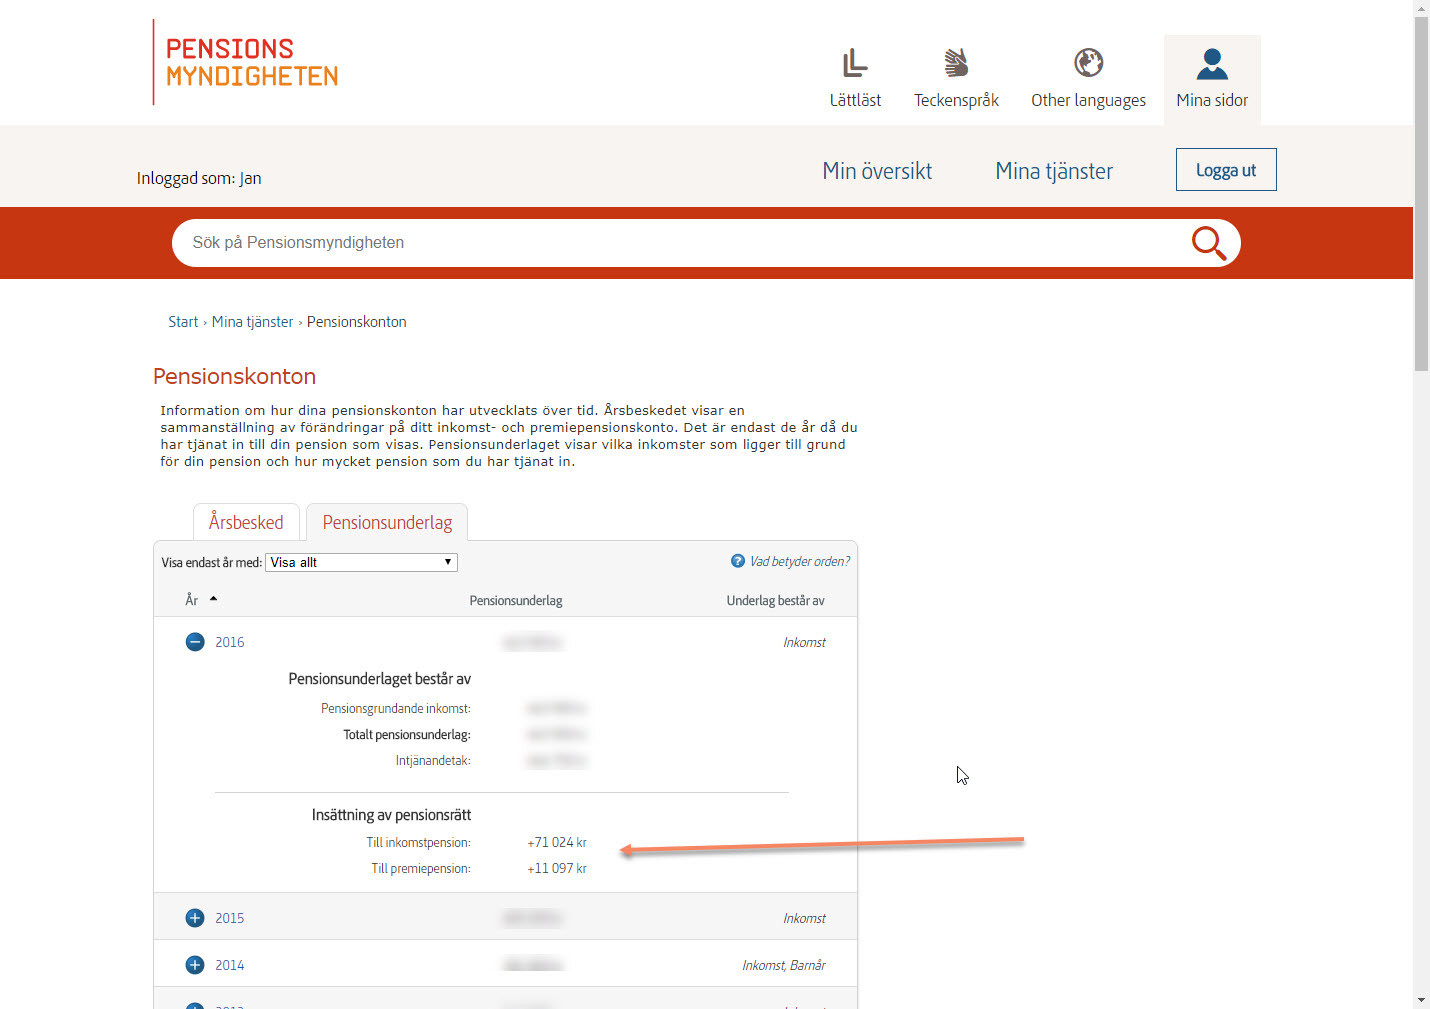Click the År column sort arrow

click(x=213, y=599)
